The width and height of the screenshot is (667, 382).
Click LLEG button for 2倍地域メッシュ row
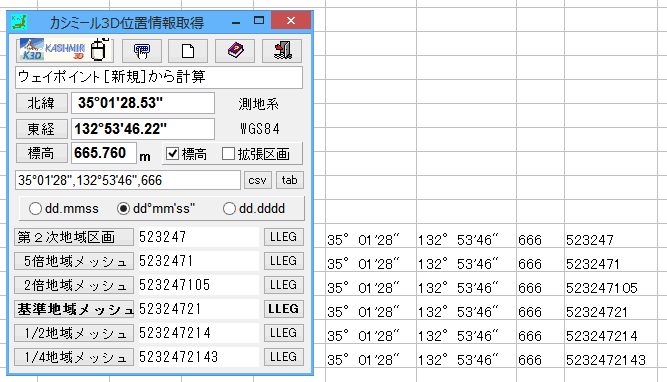point(284,285)
